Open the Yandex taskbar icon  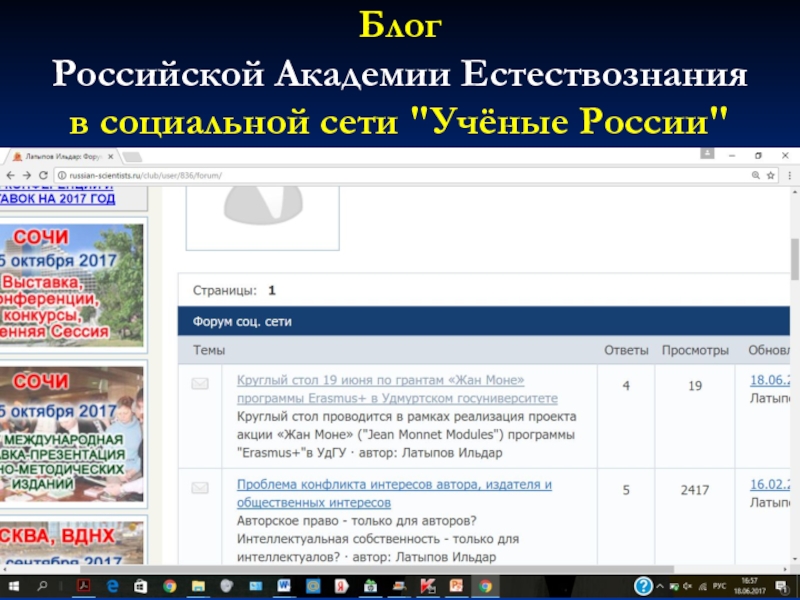pos(341,586)
